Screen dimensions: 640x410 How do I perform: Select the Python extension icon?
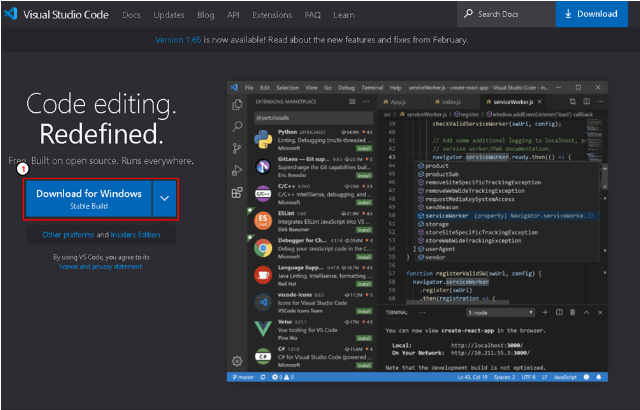(263, 139)
